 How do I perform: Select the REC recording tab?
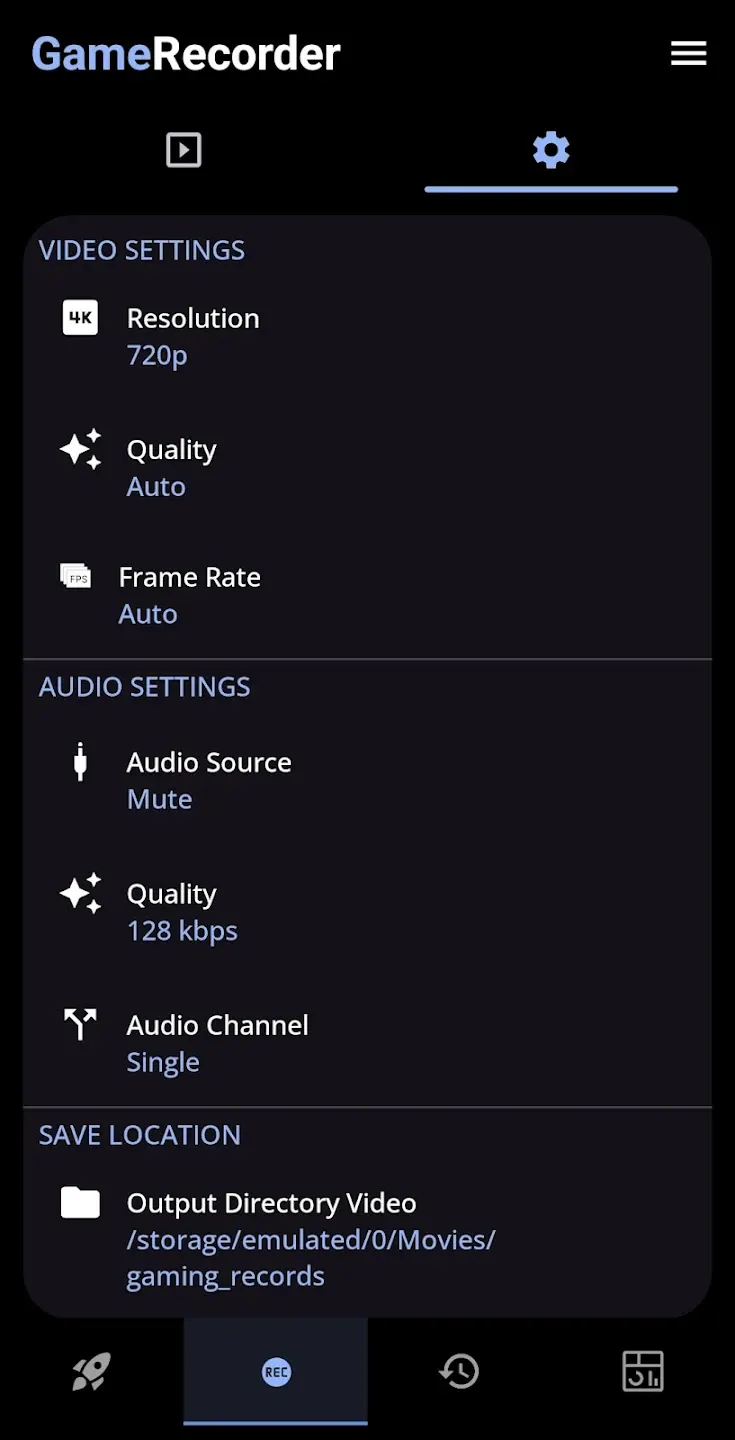[276, 1372]
